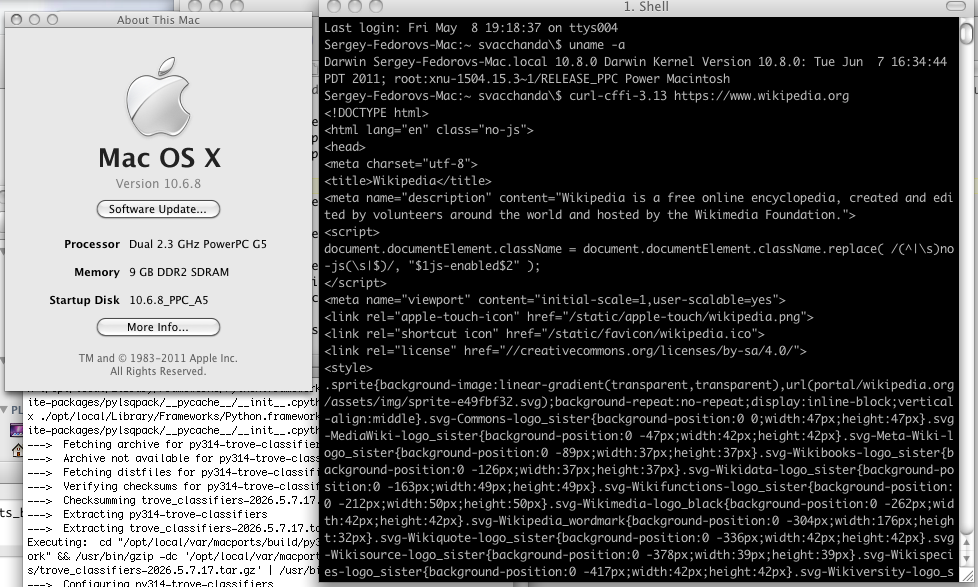Click the 'apple-touch-icon' link line
978x587 pixels.
(569, 317)
